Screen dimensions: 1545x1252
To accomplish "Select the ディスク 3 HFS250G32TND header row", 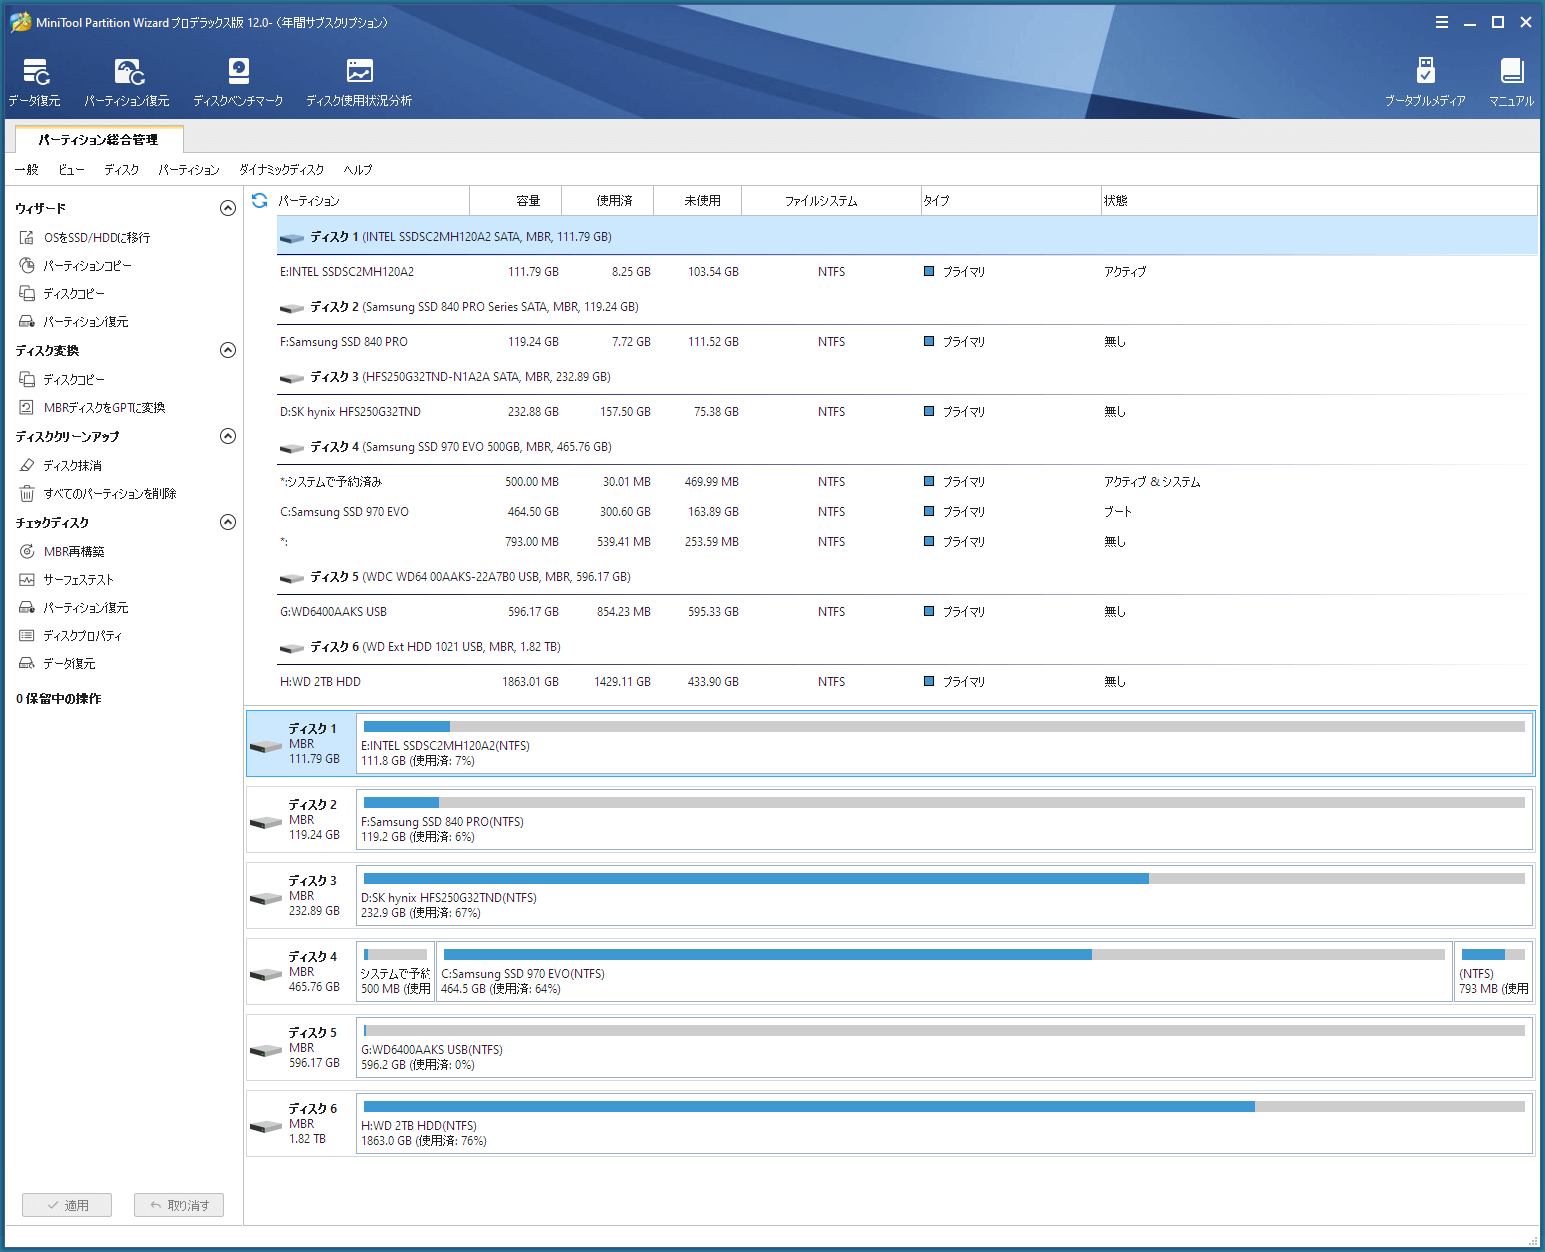I will pyautogui.click(x=907, y=377).
